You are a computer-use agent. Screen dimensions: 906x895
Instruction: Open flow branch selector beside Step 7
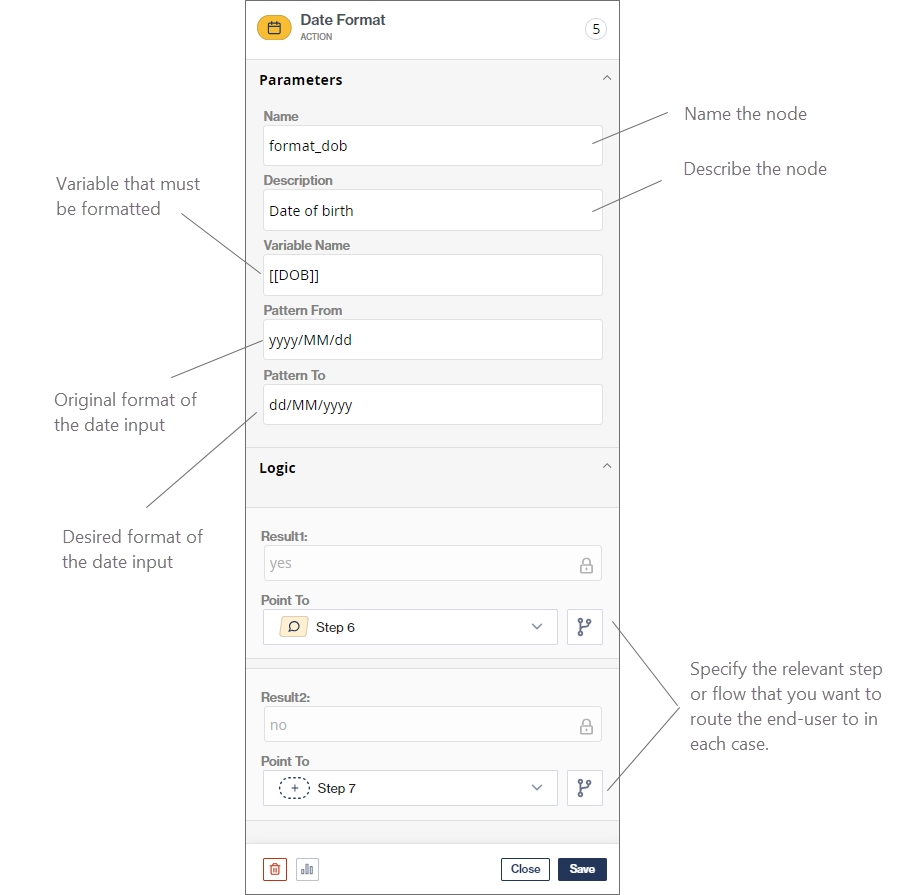click(585, 788)
